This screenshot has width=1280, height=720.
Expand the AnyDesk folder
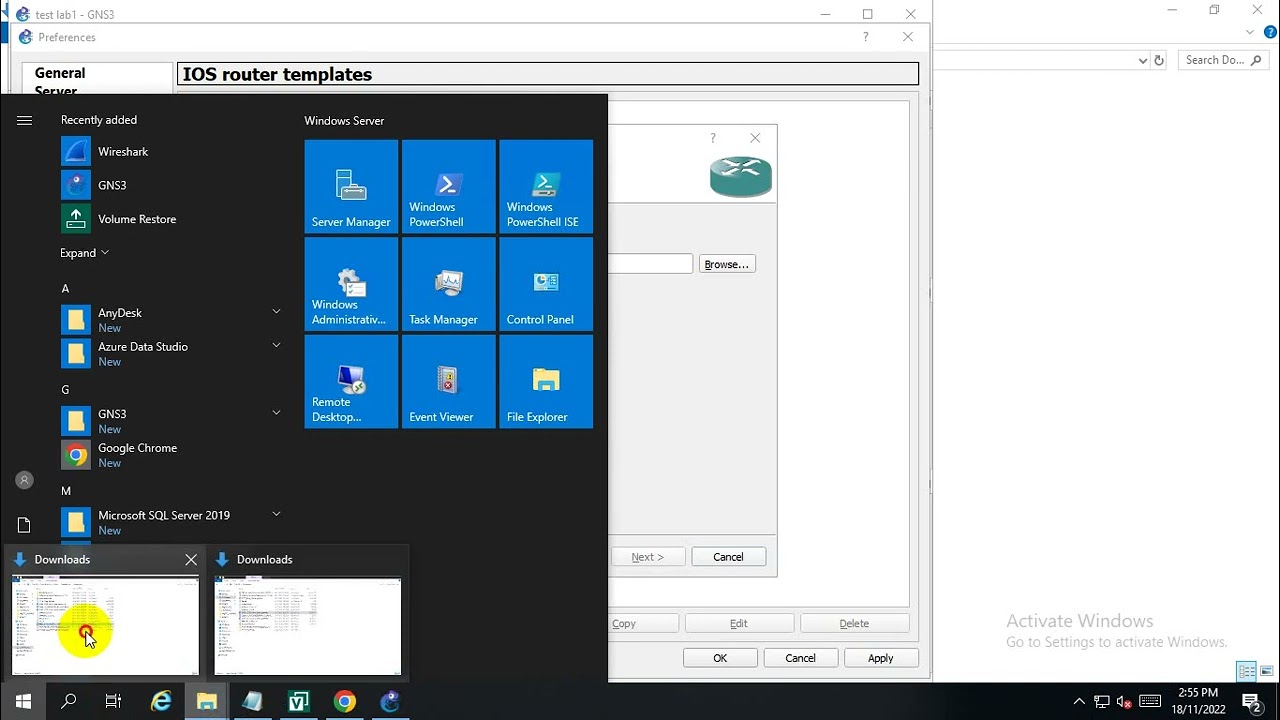[276, 312]
